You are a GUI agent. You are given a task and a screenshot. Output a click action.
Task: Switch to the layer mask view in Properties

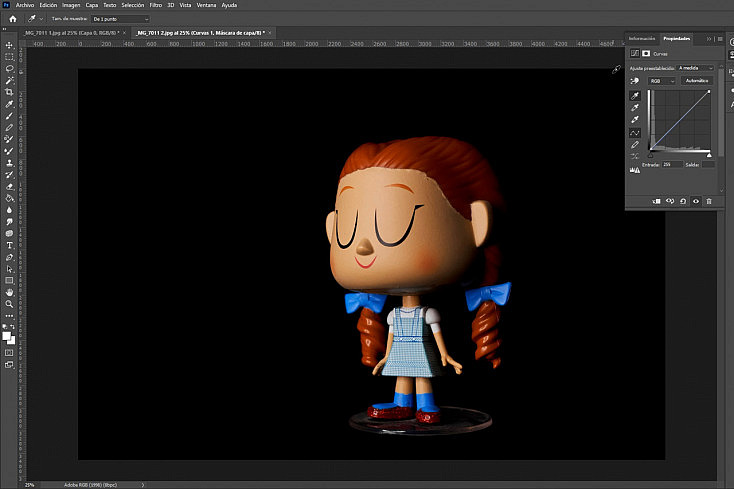click(x=646, y=53)
